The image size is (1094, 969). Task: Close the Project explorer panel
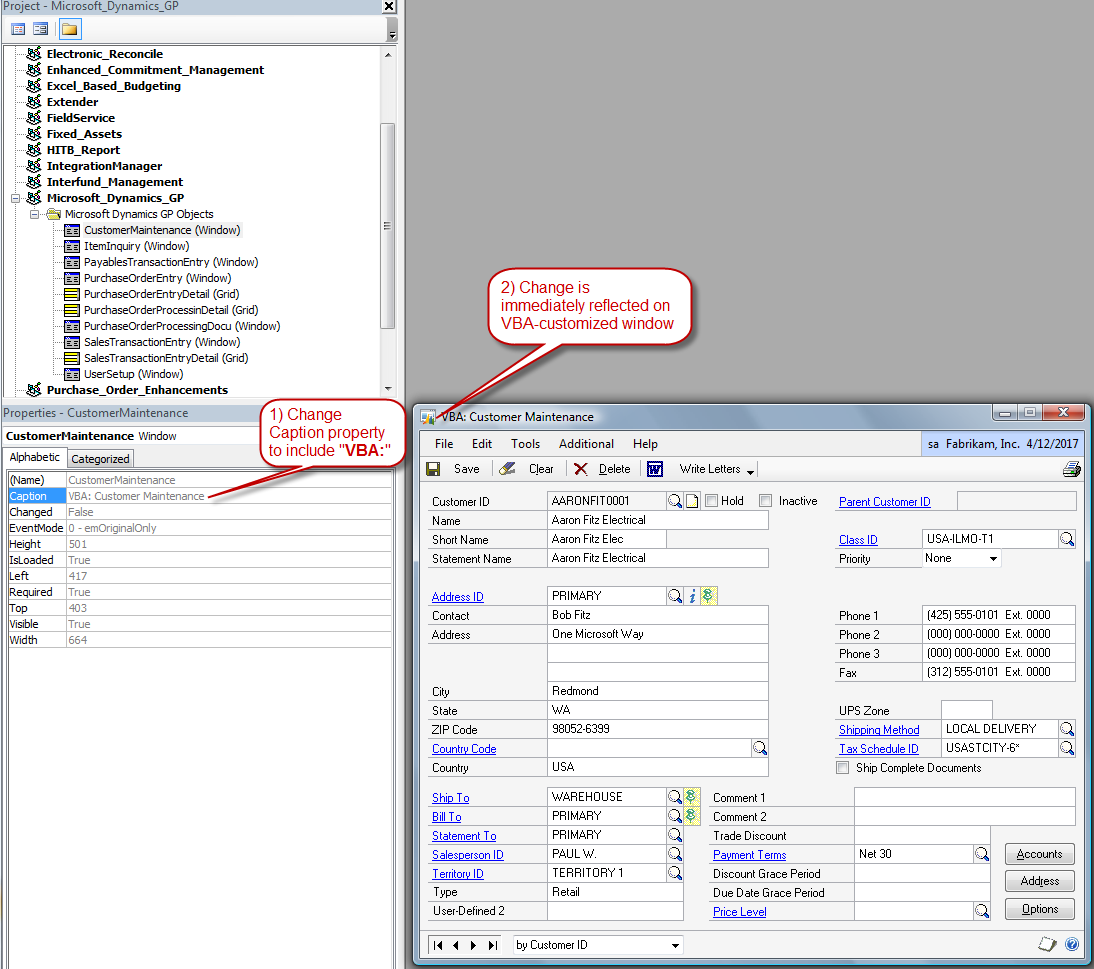(x=389, y=6)
